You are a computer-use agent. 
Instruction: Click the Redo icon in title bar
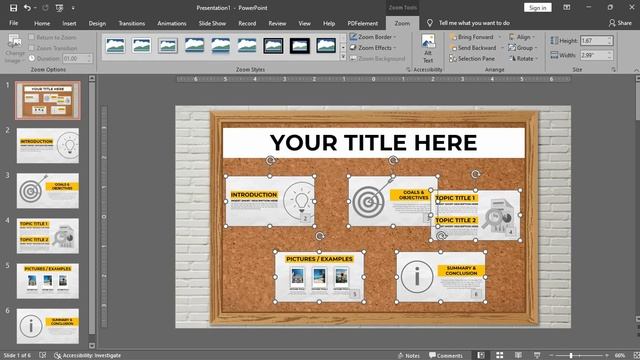point(45,8)
